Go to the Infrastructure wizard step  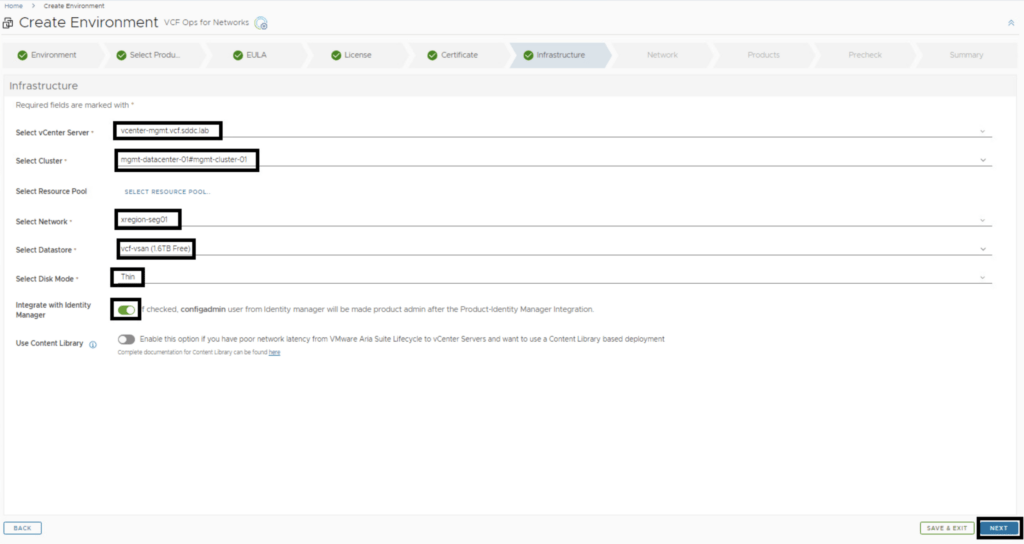(560, 55)
